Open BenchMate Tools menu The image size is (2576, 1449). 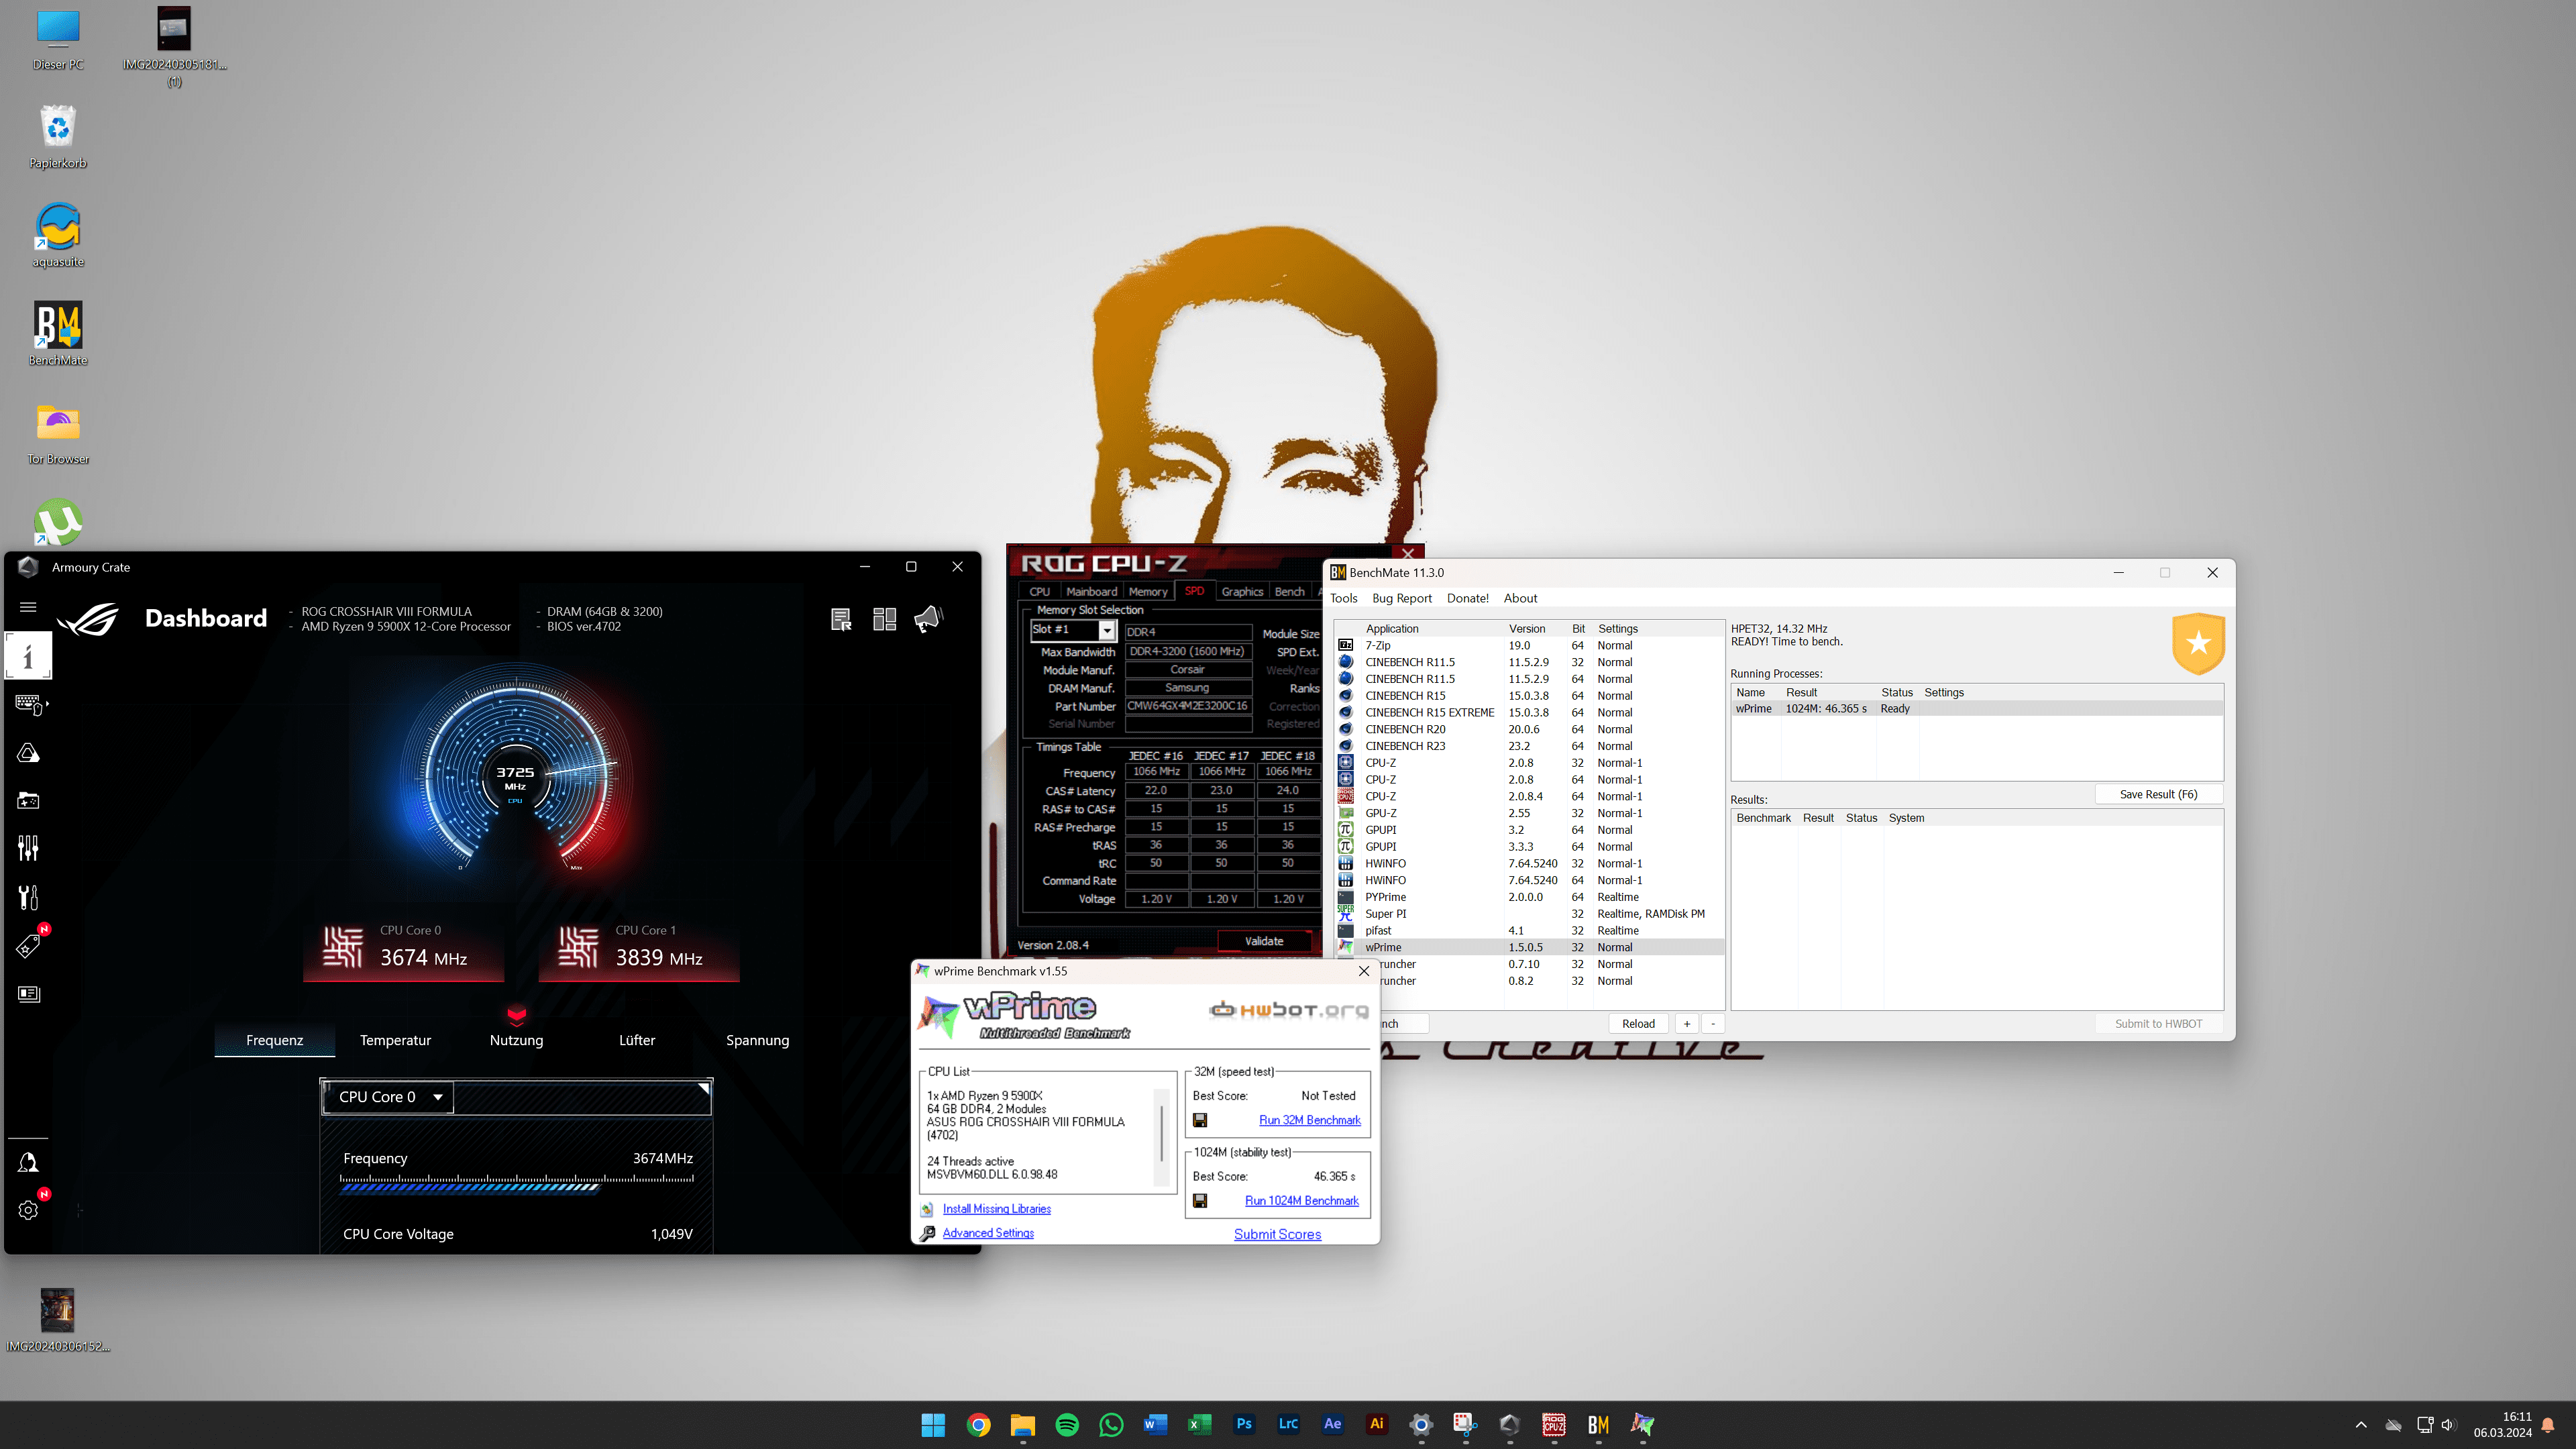(1343, 598)
